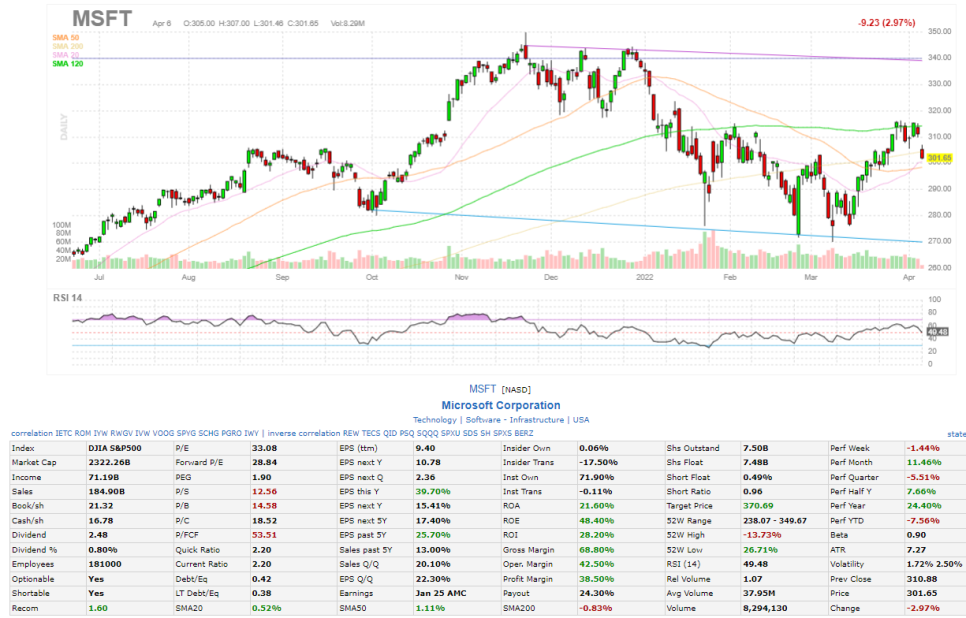
Task: Open correlated ticker IYW
Action: coord(101,433)
